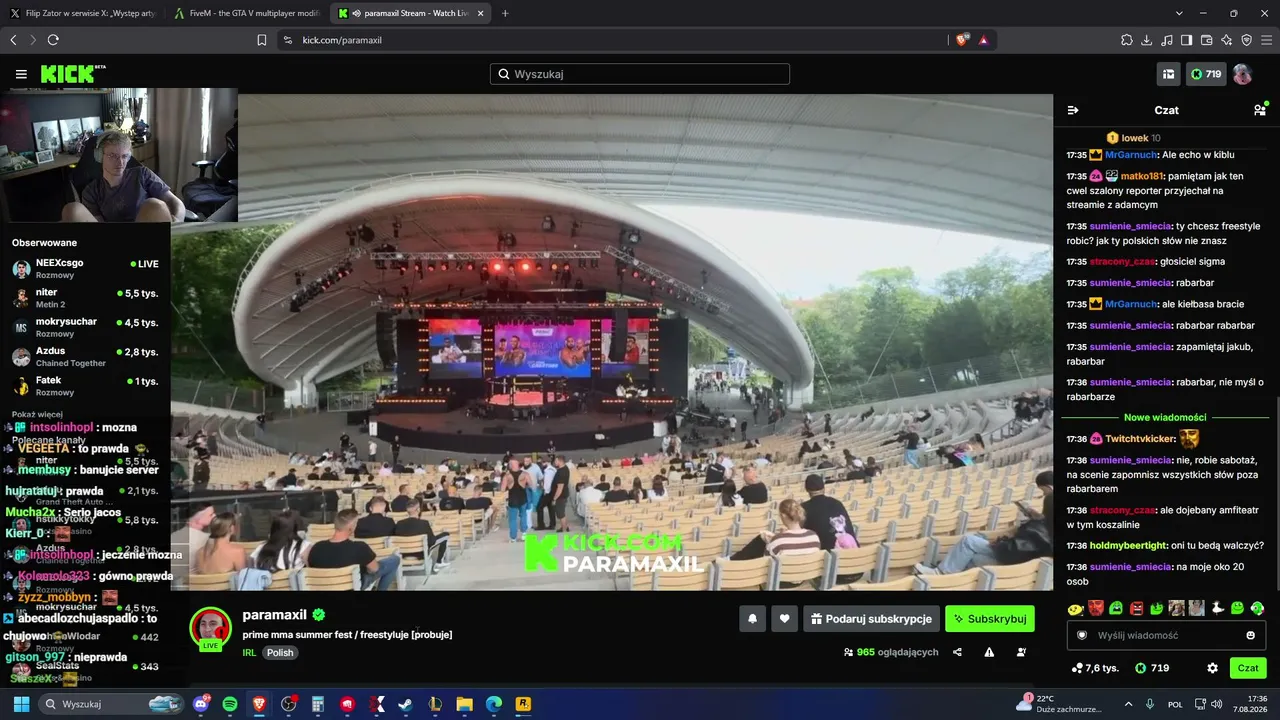Open the mokrysuchar followed channel

coord(85,327)
